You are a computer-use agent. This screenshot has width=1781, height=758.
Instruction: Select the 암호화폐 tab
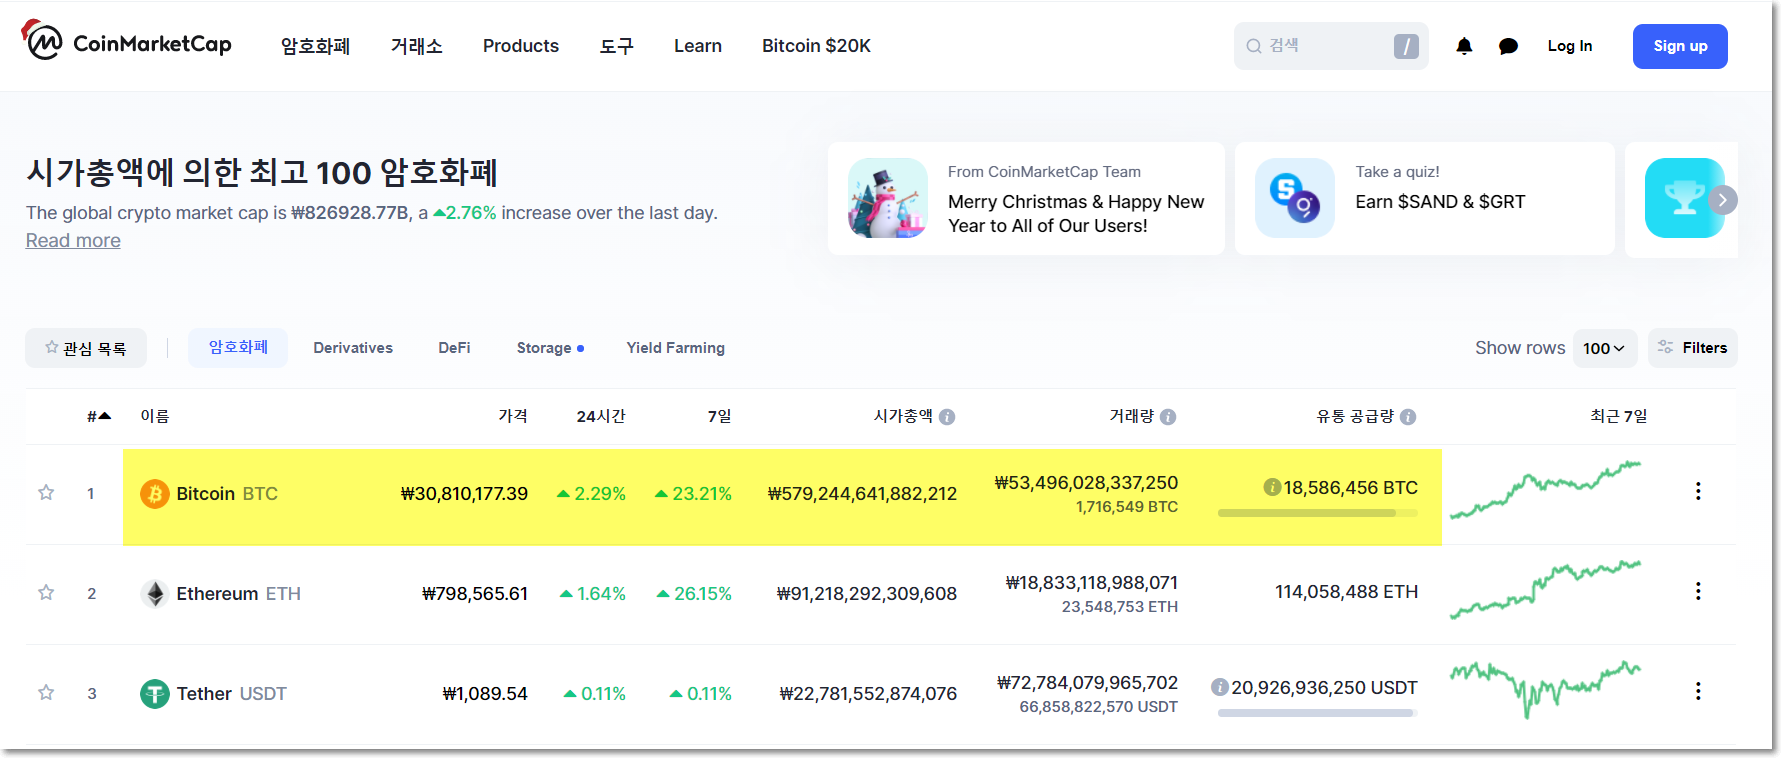click(x=238, y=348)
